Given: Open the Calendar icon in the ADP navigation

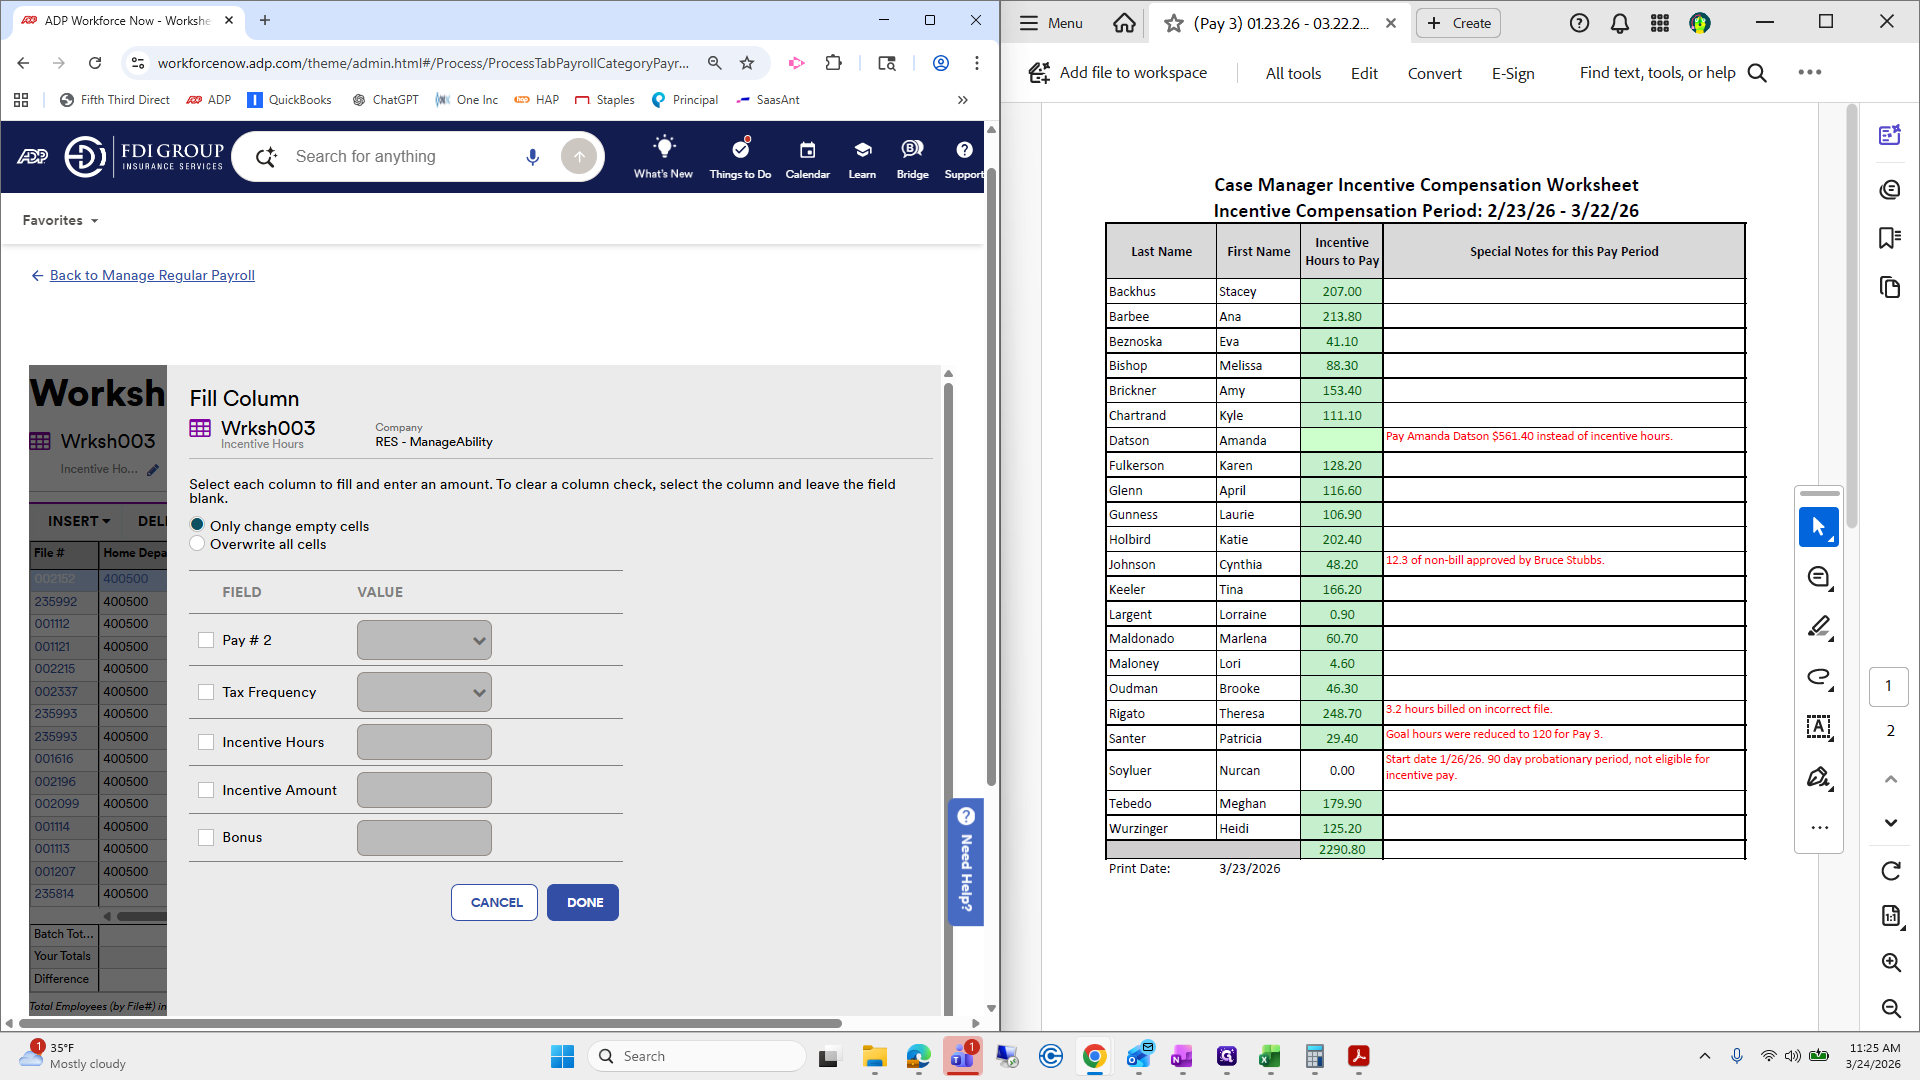Looking at the screenshot, I should 807,156.
